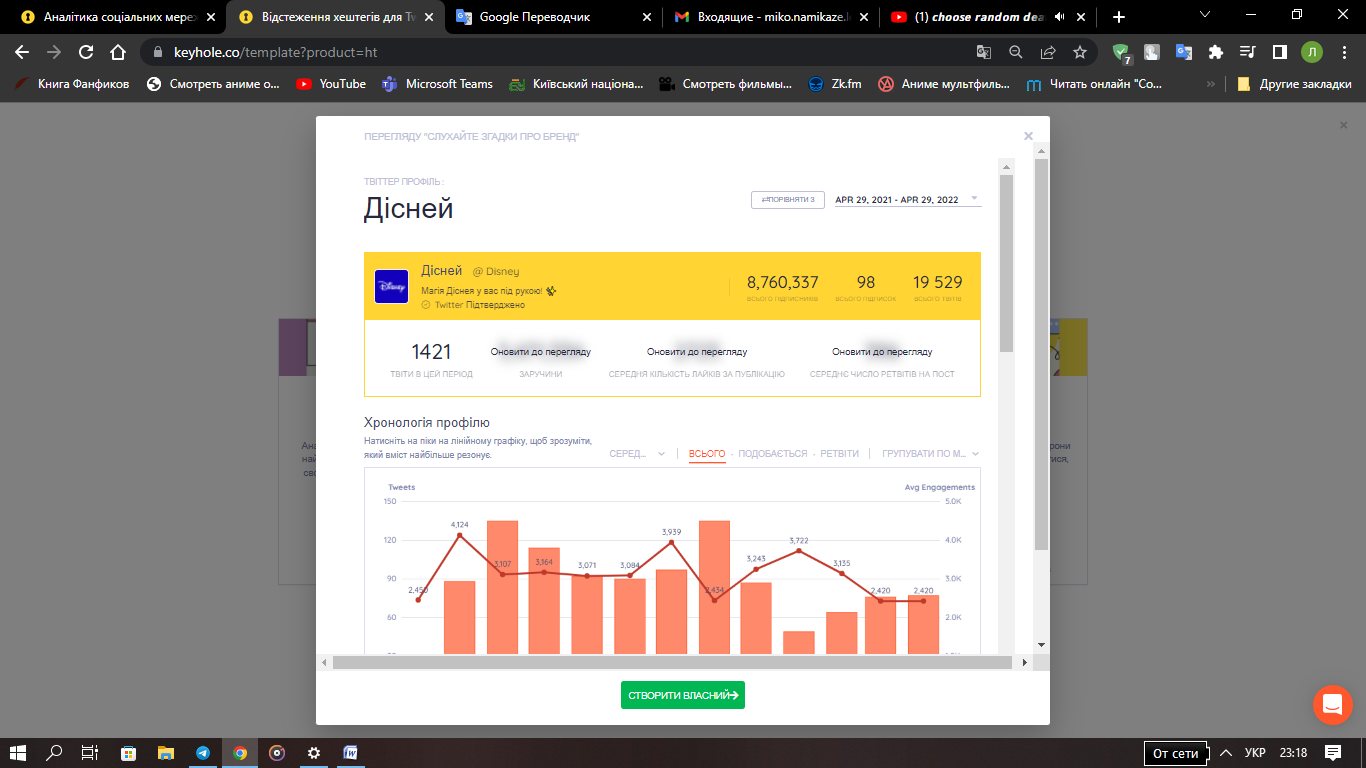This screenshot has height=768, width=1366.
Task: Click Оновити до перегляду for average retweets
Action: (x=882, y=352)
